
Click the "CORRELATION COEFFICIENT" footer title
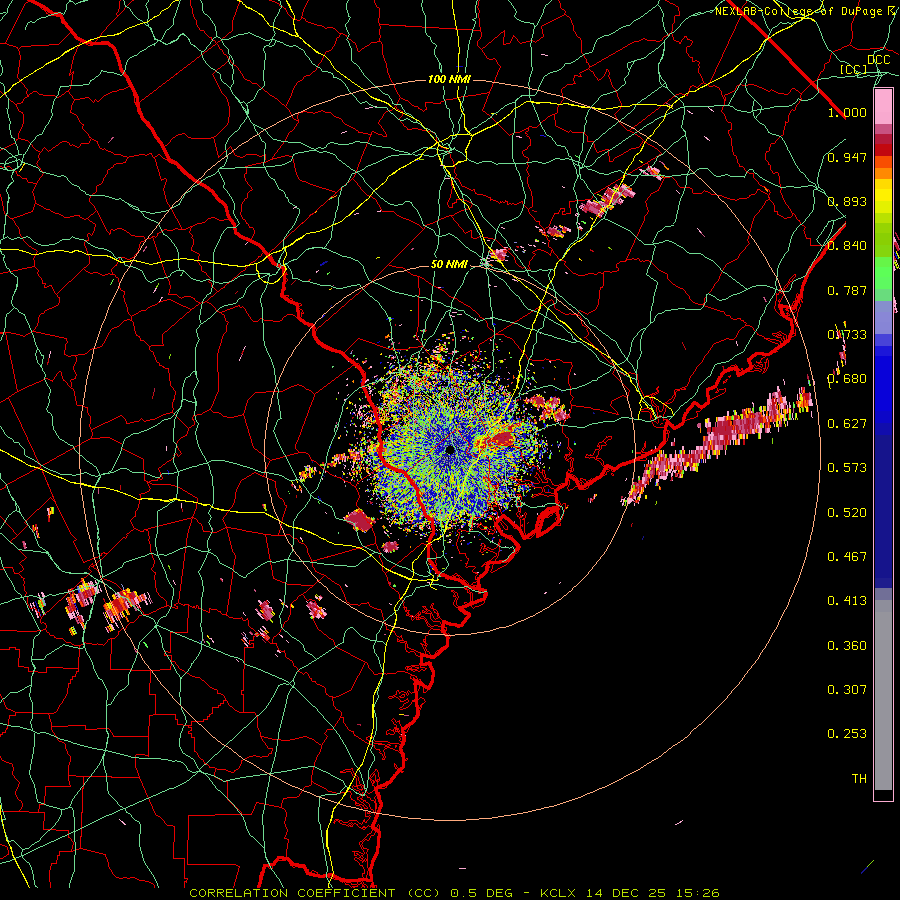292,893
